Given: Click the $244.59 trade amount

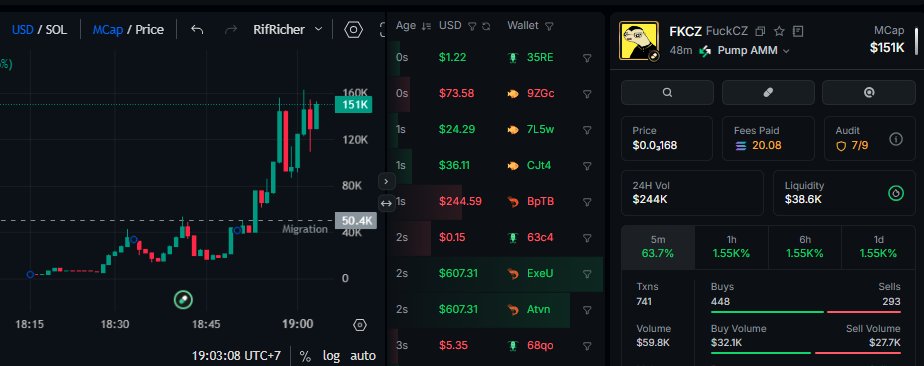Looking at the screenshot, I should [x=460, y=202].
